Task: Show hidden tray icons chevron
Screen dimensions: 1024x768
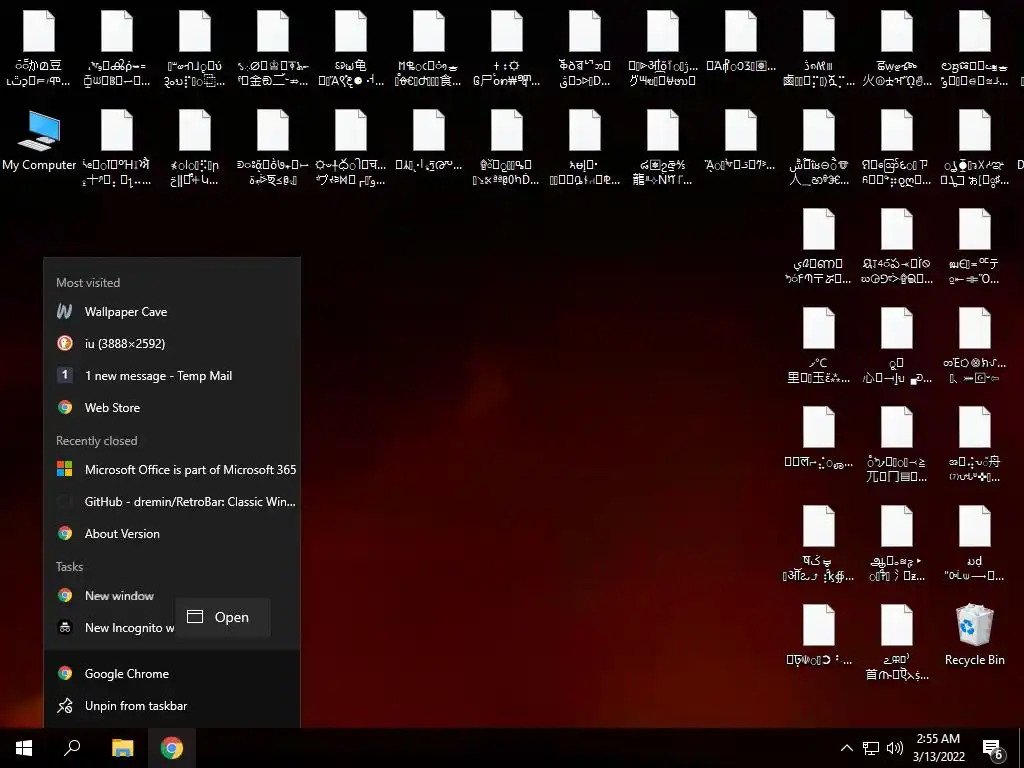Action: point(846,748)
